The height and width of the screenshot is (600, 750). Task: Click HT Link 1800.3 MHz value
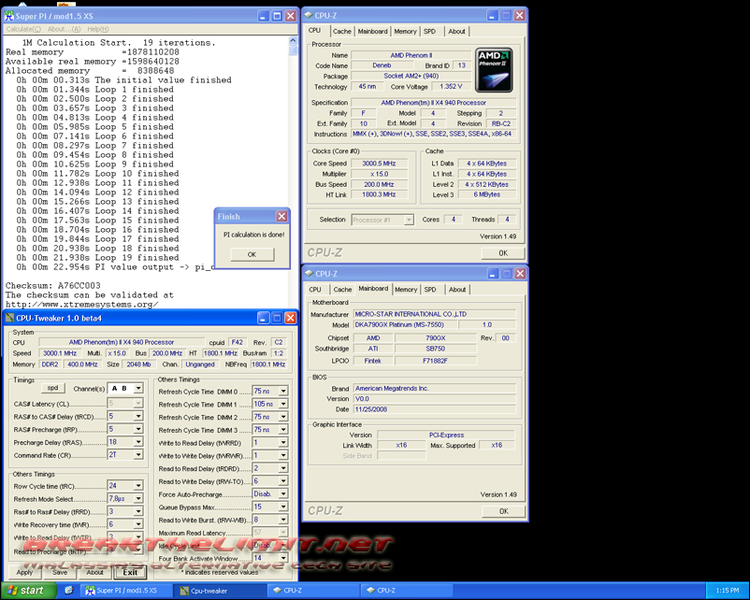pos(379,195)
